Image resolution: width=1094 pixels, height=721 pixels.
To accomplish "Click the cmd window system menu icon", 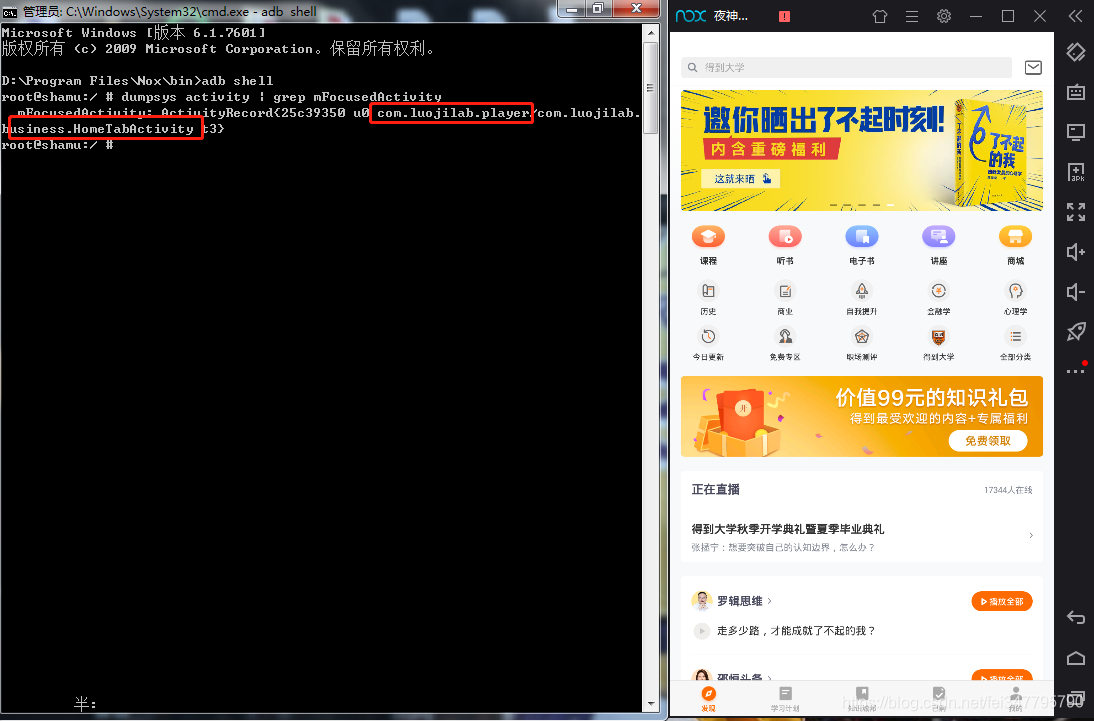I will click(x=10, y=12).
